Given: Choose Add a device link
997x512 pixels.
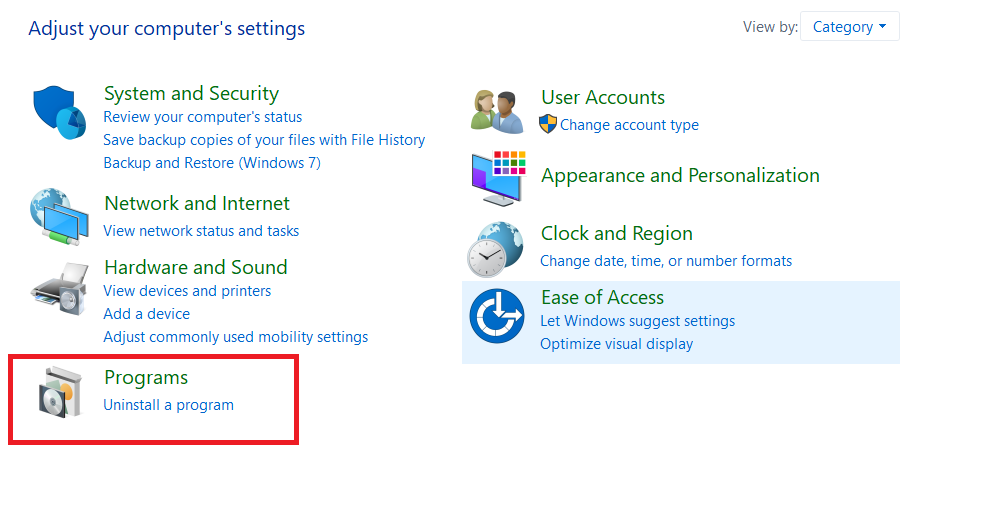Looking at the screenshot, I should click(146, 314).
